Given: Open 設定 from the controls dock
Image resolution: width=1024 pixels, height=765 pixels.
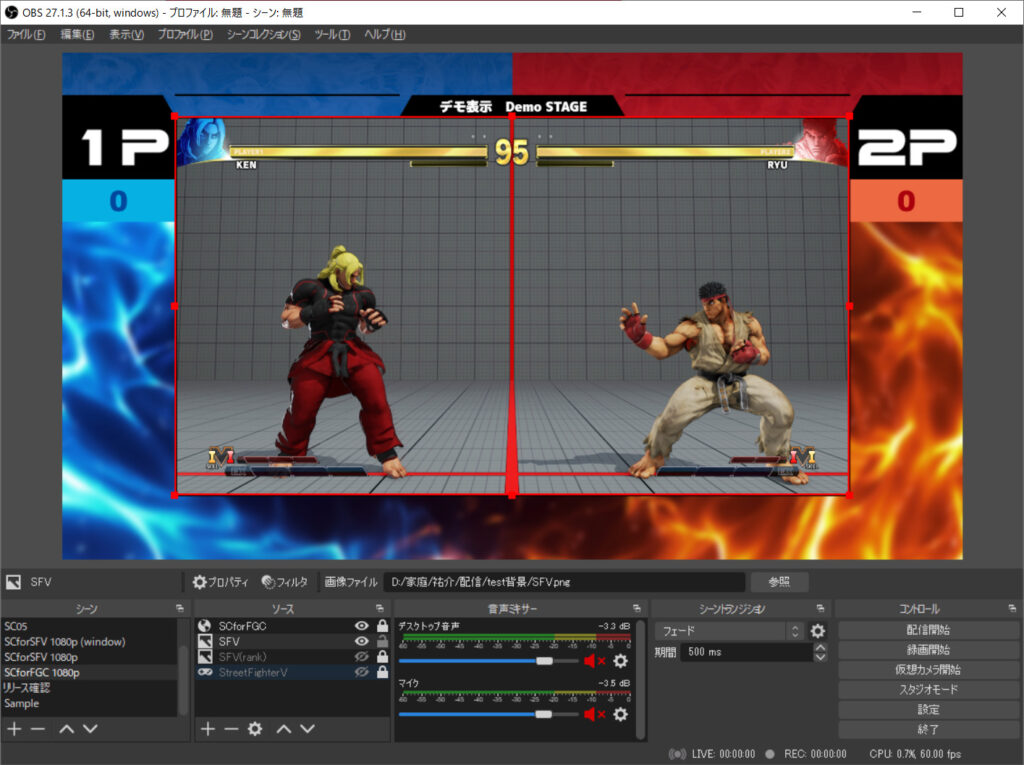Looking at the screenshot, I should (928, 709).
